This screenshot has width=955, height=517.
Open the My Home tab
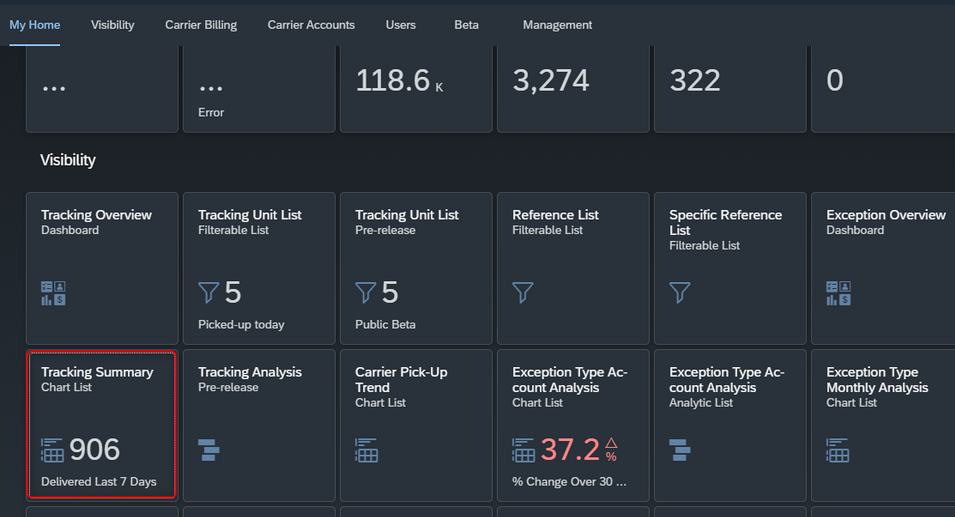35,25
